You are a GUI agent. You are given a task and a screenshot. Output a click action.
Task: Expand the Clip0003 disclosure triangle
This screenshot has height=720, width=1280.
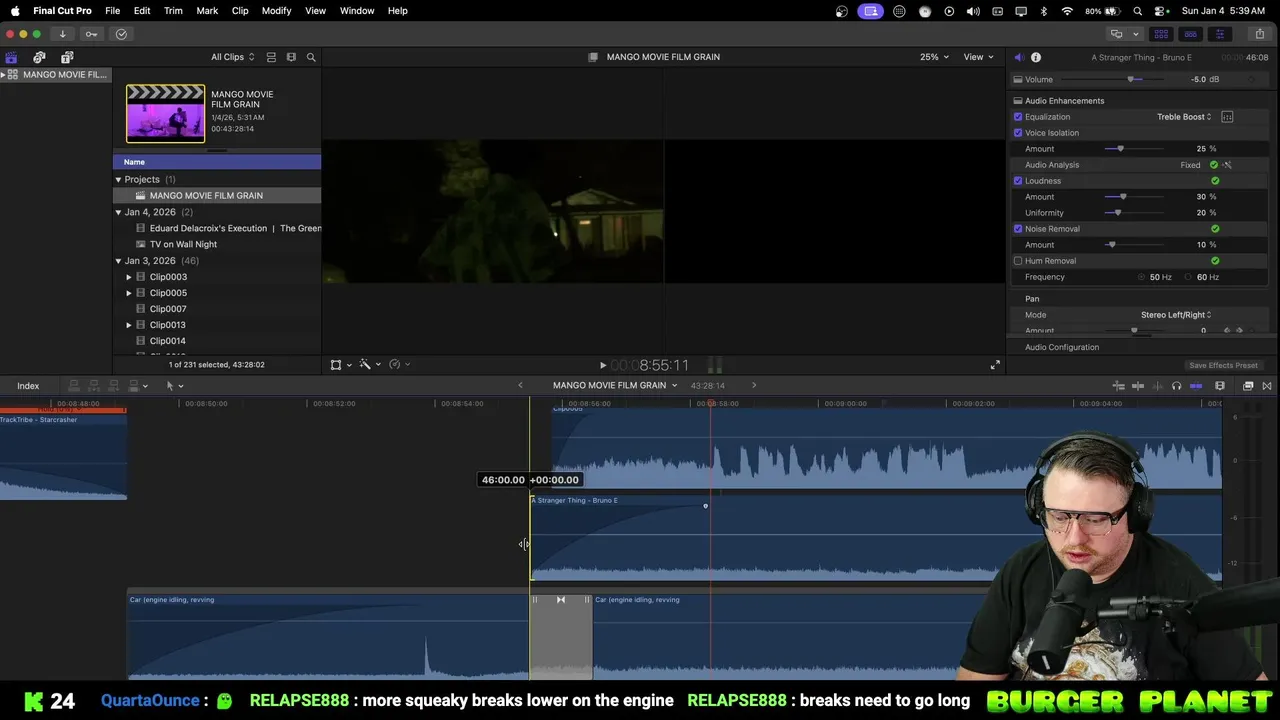click(129, 277)
